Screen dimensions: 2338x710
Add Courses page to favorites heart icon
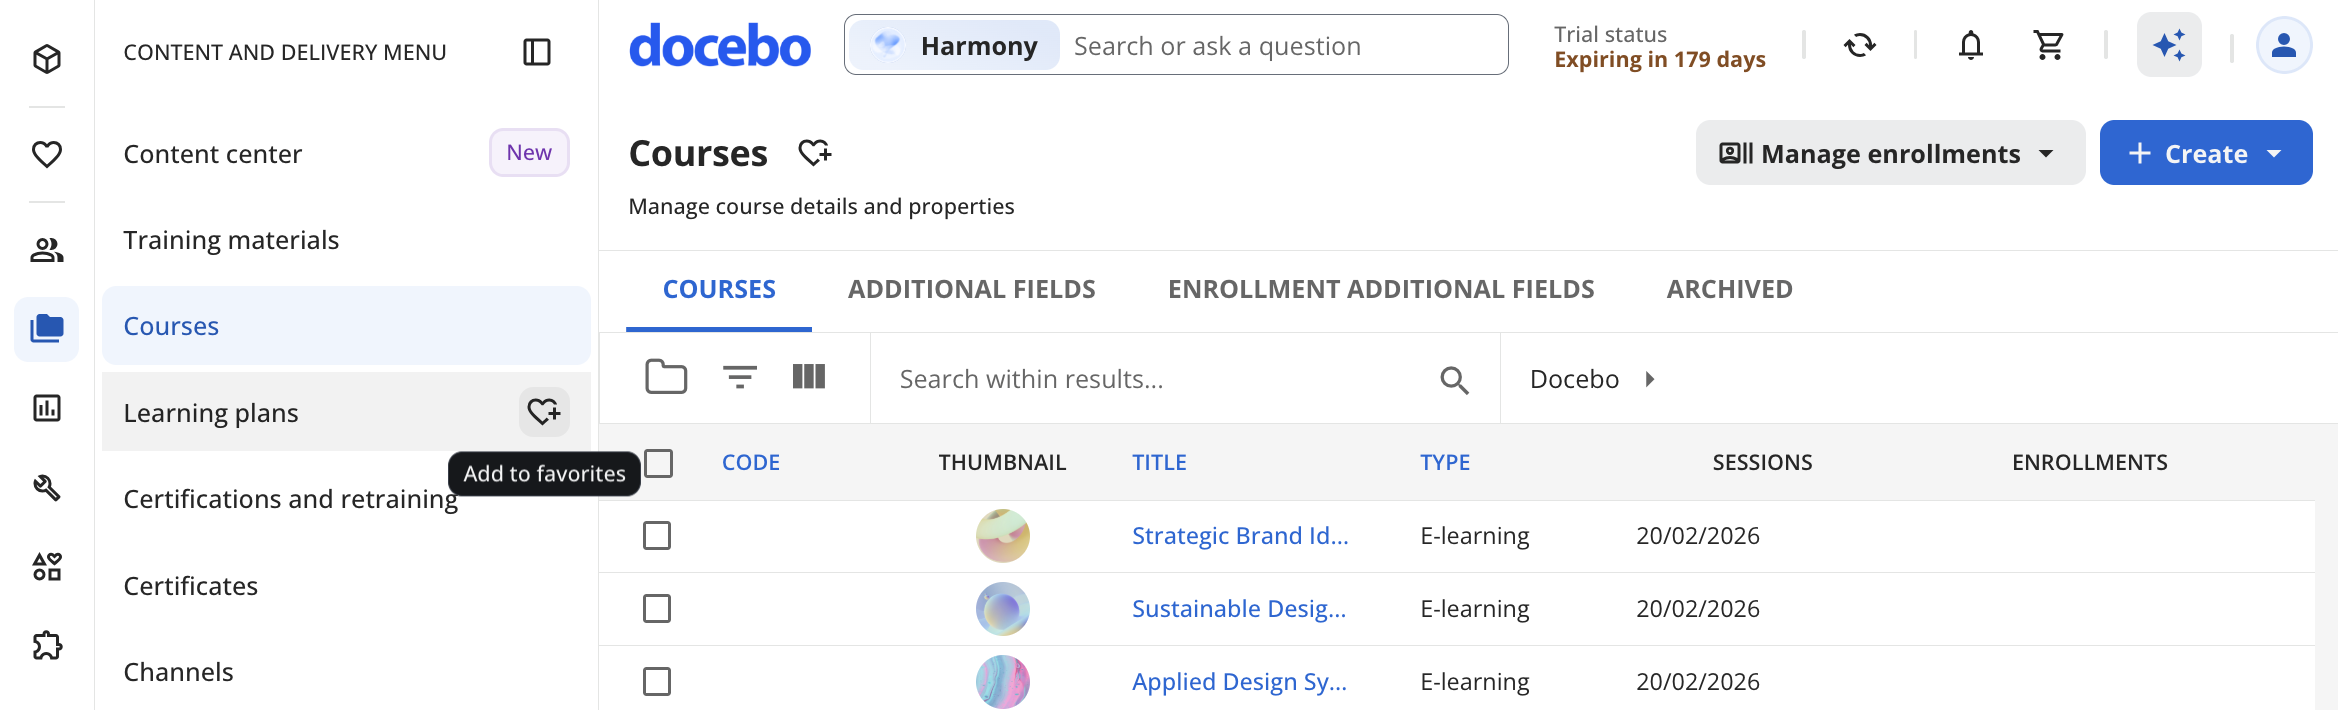tap(814, 153)
